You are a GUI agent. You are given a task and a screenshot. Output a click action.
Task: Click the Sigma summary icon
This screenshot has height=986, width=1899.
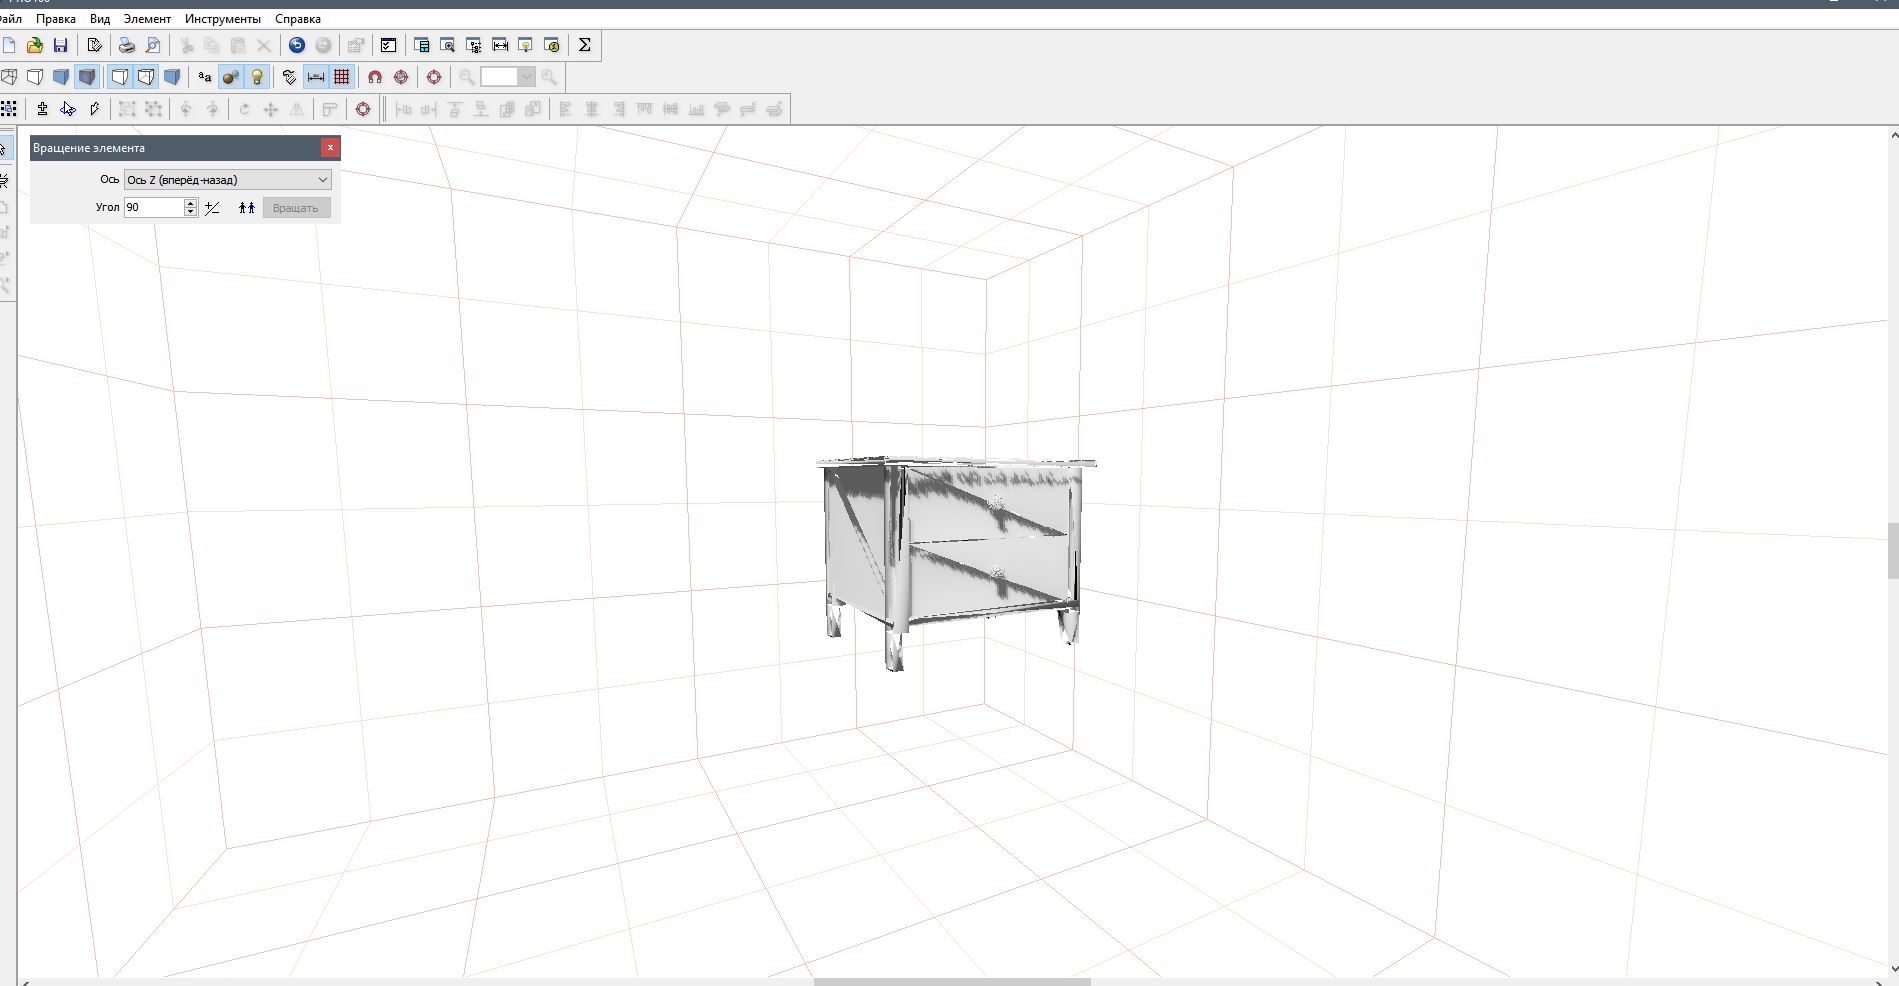tap(585, 45)
